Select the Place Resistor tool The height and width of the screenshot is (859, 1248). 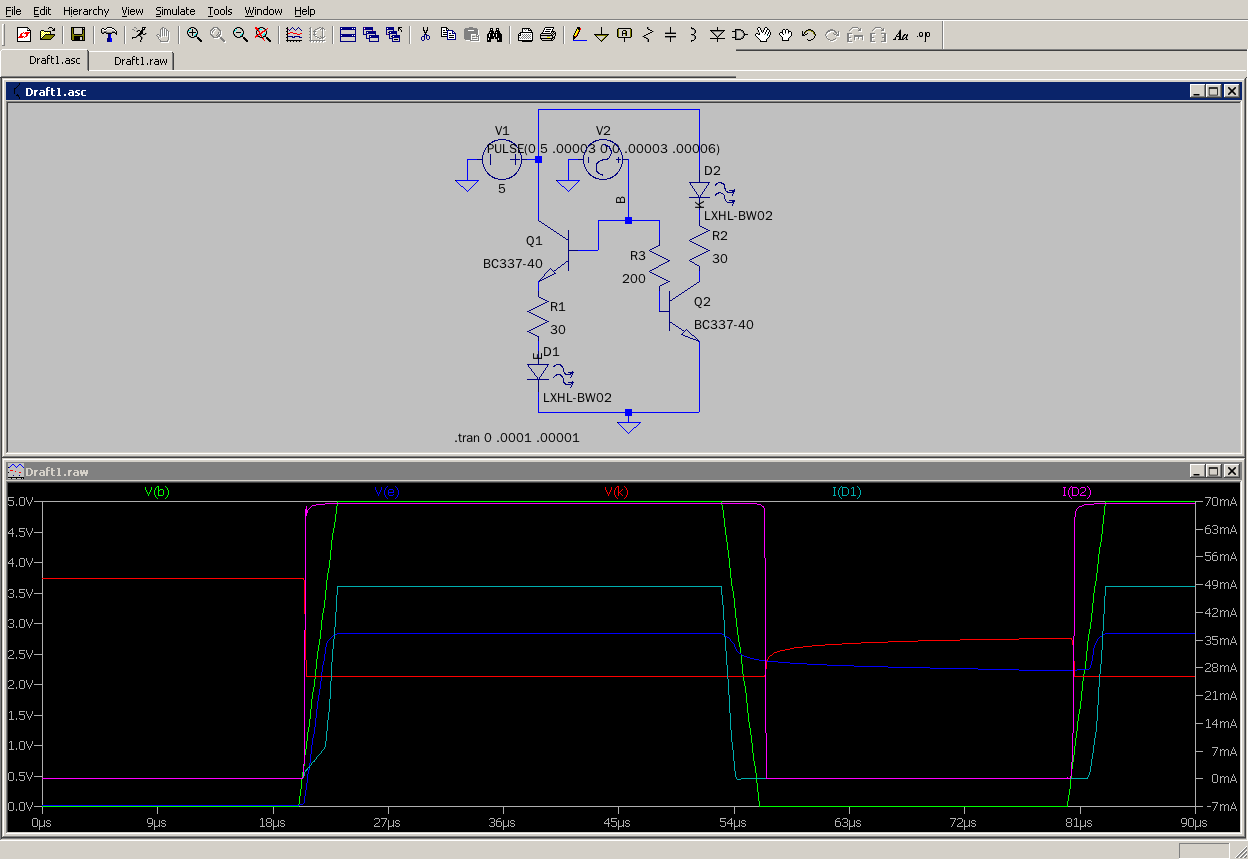(648, 35)
